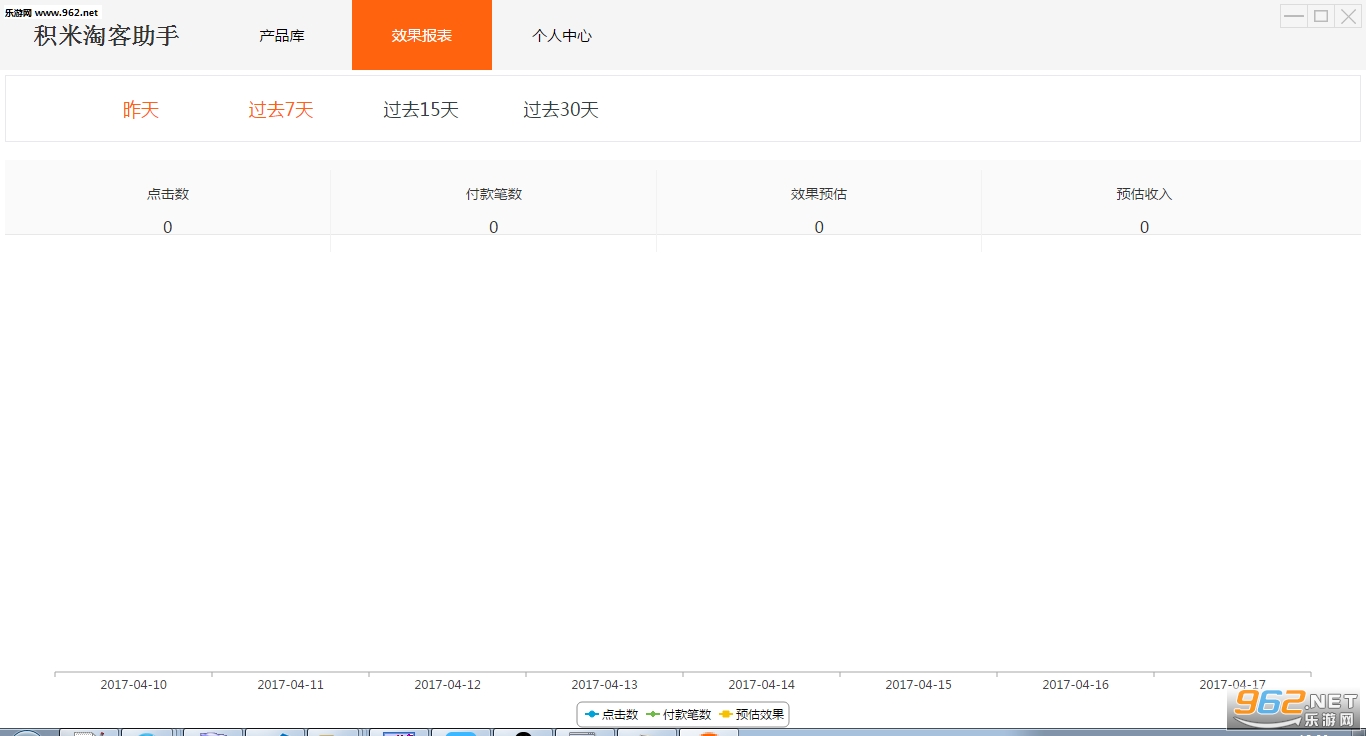Click the 付款笔数 statistic label
This screenshot has width=1366, height=736.
[x=494, y=194]
